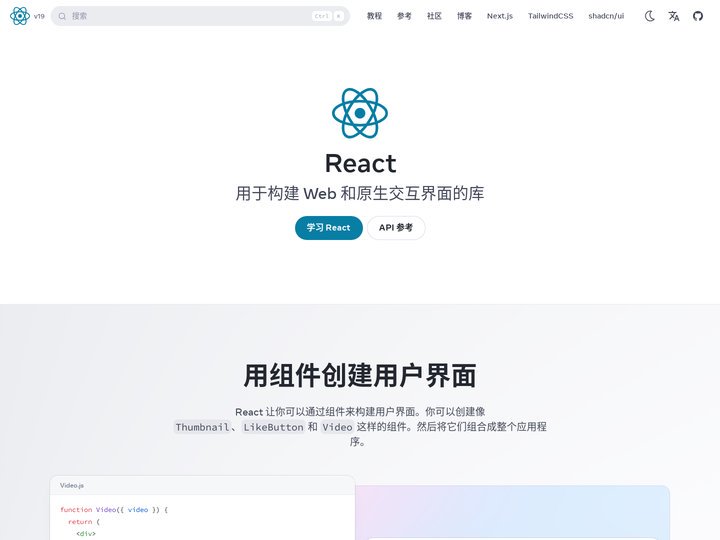This screenshot has width=720, height=540.
Task: Focus the 搜索 search field
Action: click(x=200, y=16)
